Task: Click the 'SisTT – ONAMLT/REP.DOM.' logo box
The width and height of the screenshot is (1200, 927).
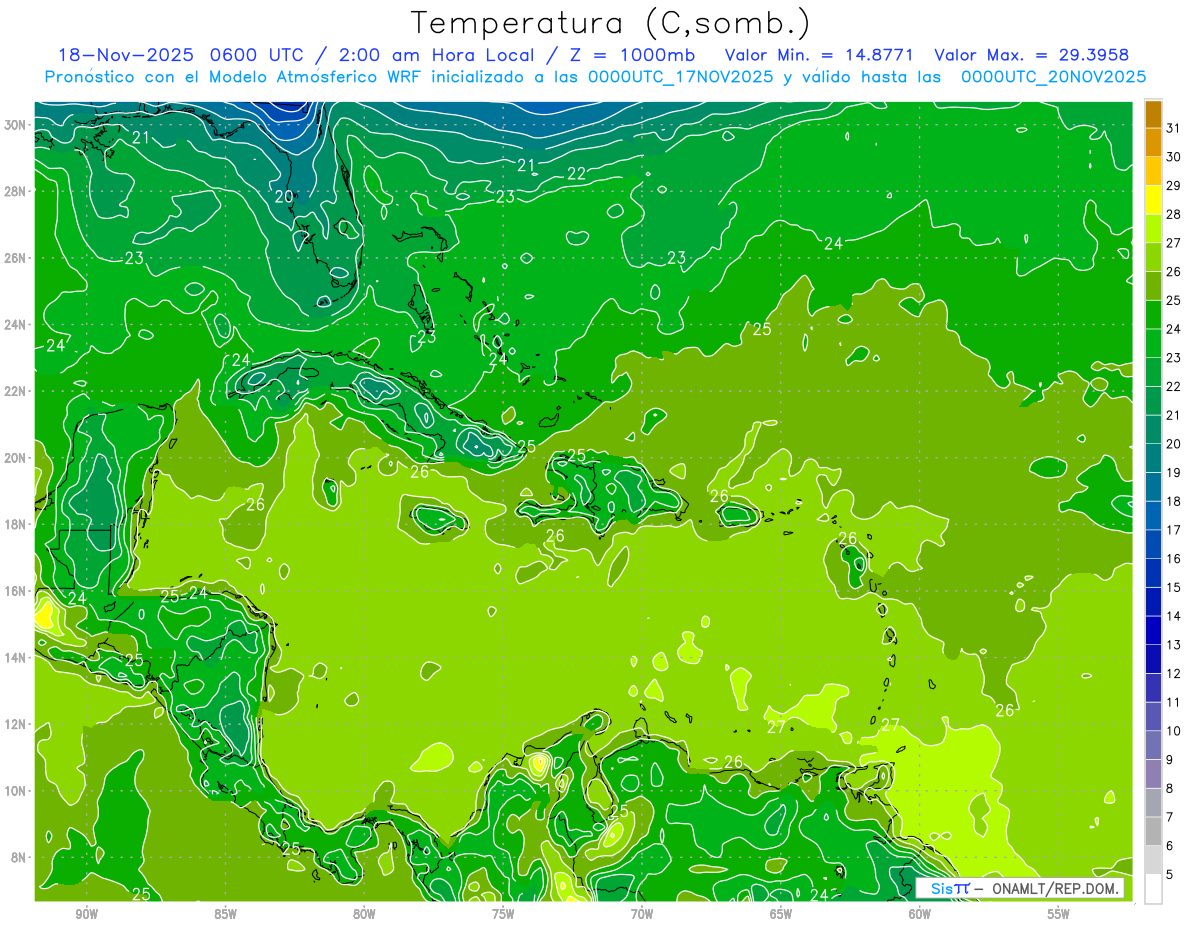Action: pos(1018,888)
